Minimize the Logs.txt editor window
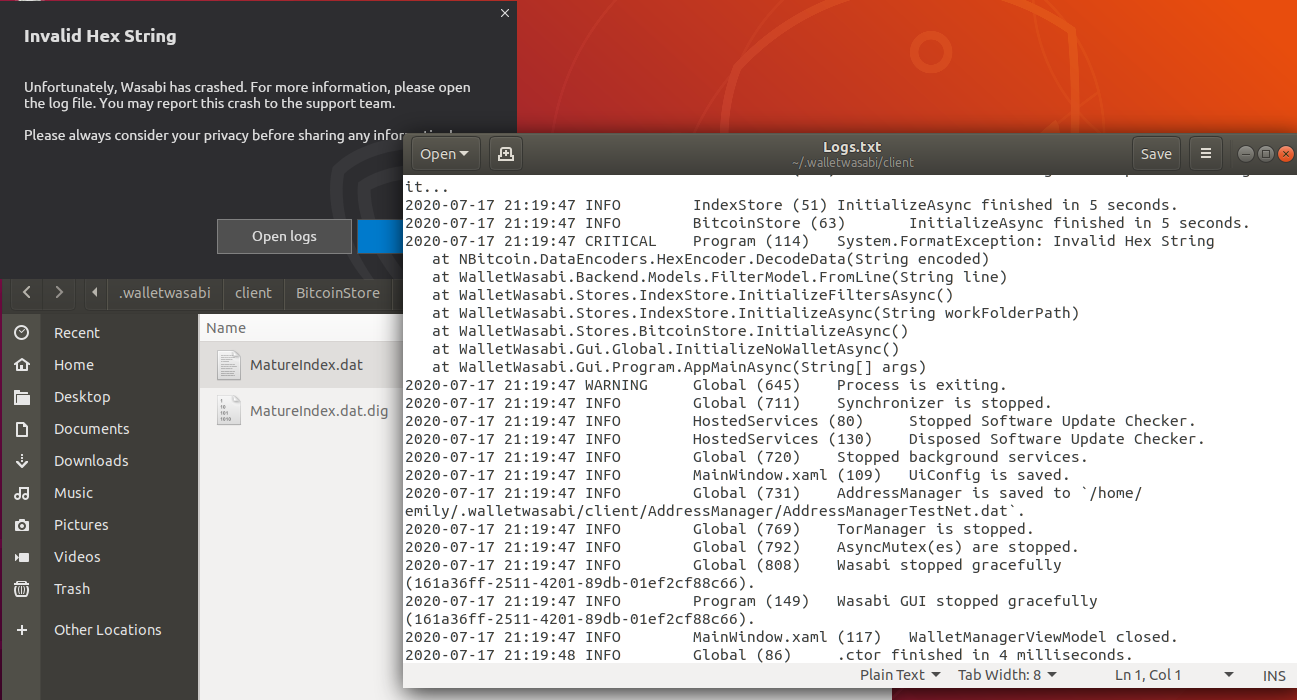The height and width of the screenshot is (700, 1297). pyautogui.click(x=1246, y=154)
